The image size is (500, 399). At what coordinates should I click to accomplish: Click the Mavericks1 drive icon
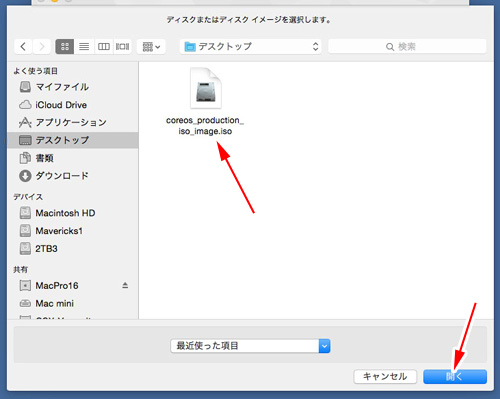25,231
